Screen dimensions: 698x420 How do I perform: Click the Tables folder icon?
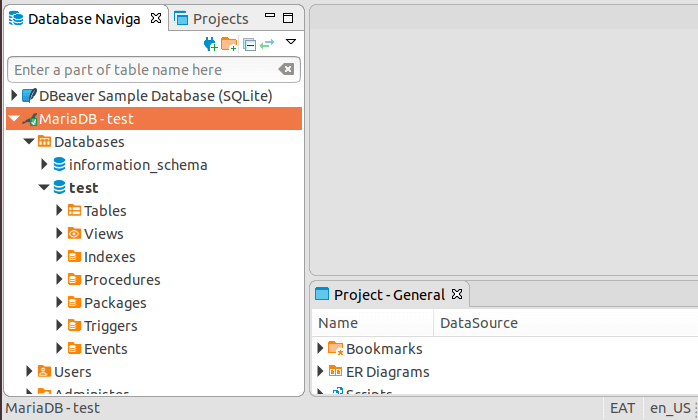[74, 210]
